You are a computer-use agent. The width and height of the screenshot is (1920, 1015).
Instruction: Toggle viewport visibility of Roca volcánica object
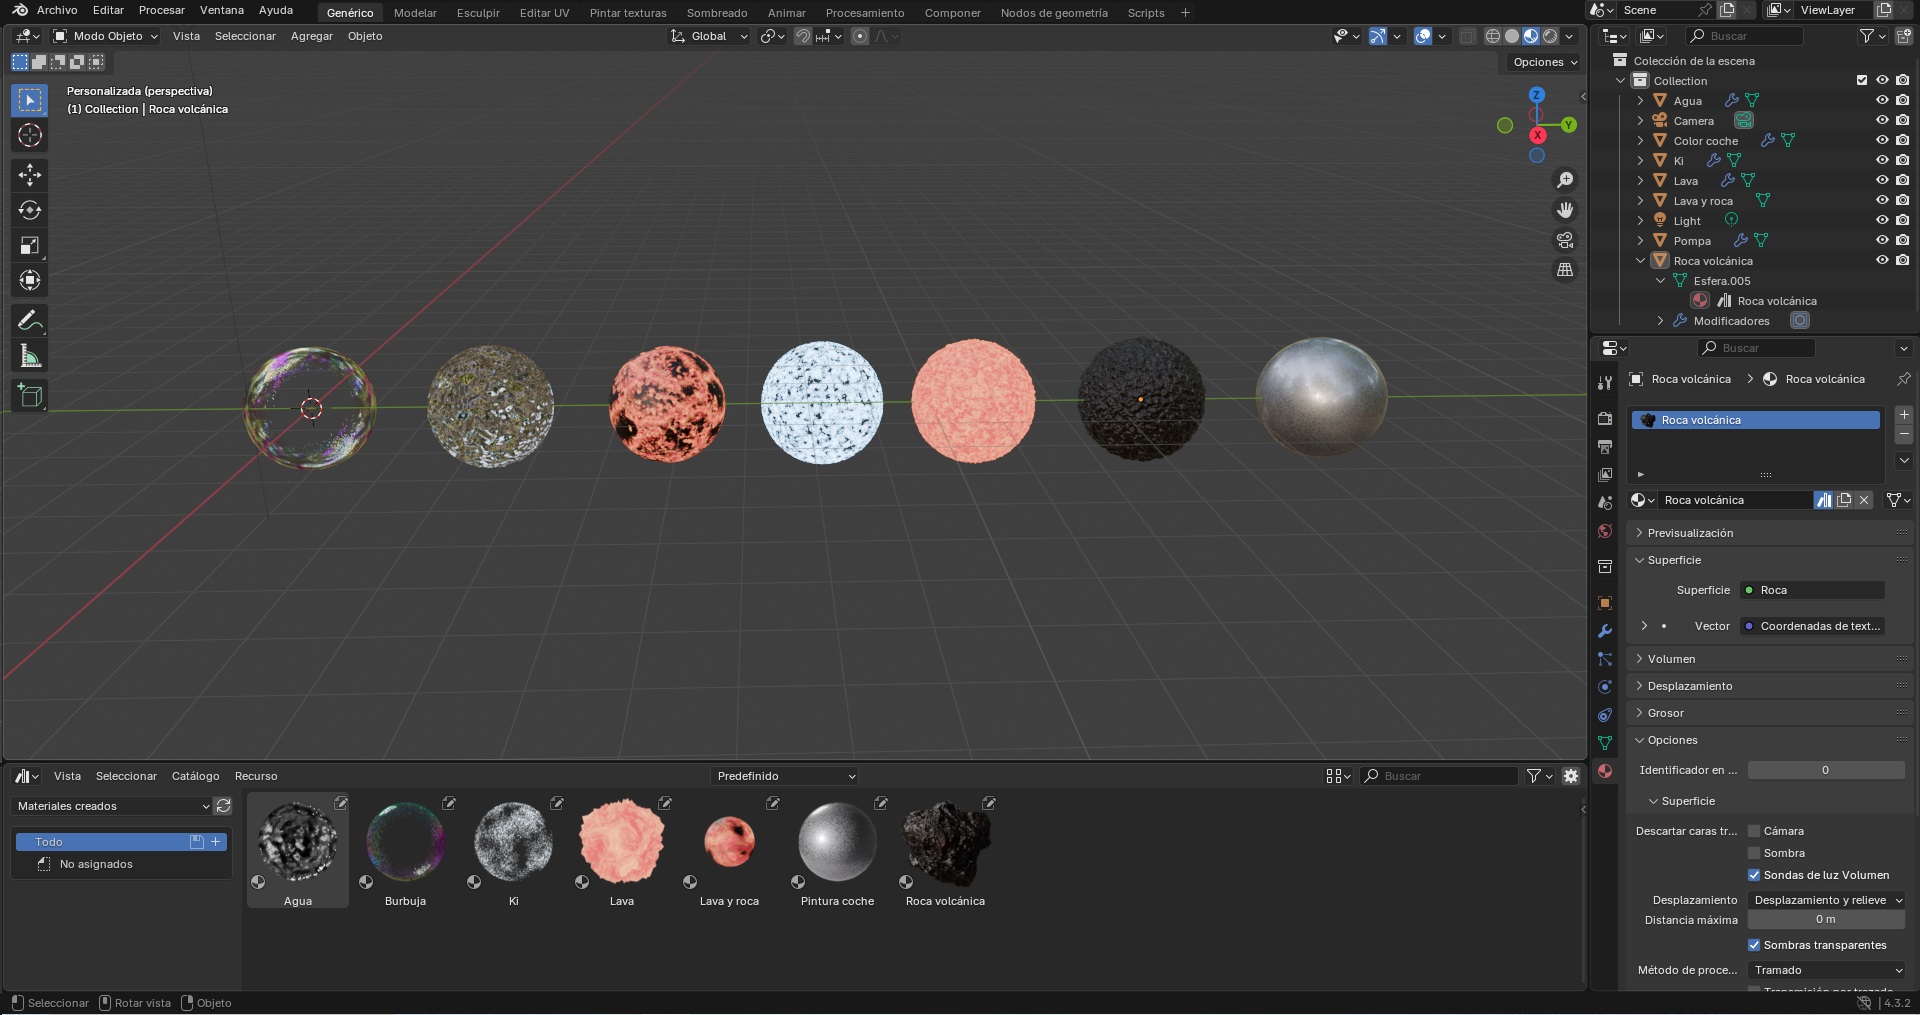point(1882,260)
